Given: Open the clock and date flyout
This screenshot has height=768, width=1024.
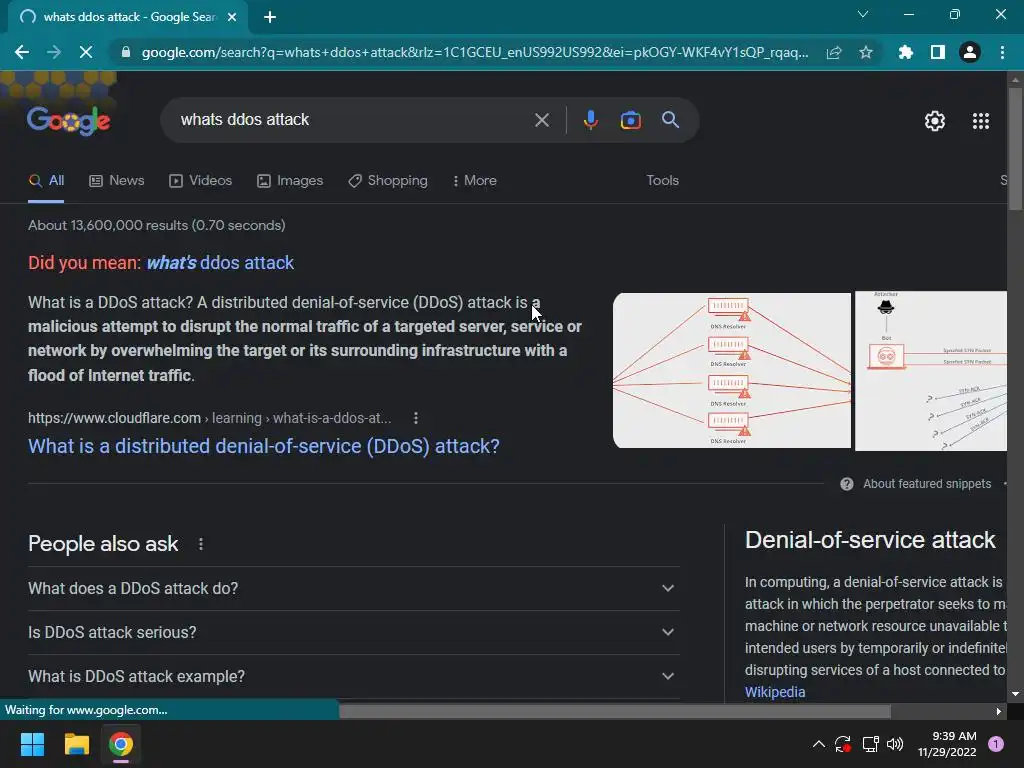Looking at the screenshot, I should point(947,744).
